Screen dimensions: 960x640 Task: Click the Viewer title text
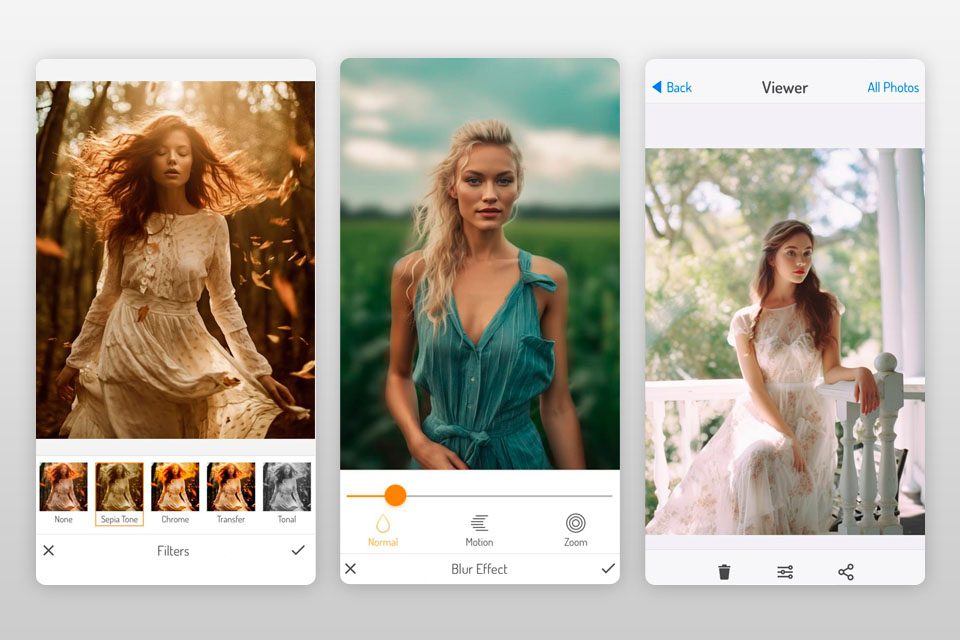tap(784, 88)
